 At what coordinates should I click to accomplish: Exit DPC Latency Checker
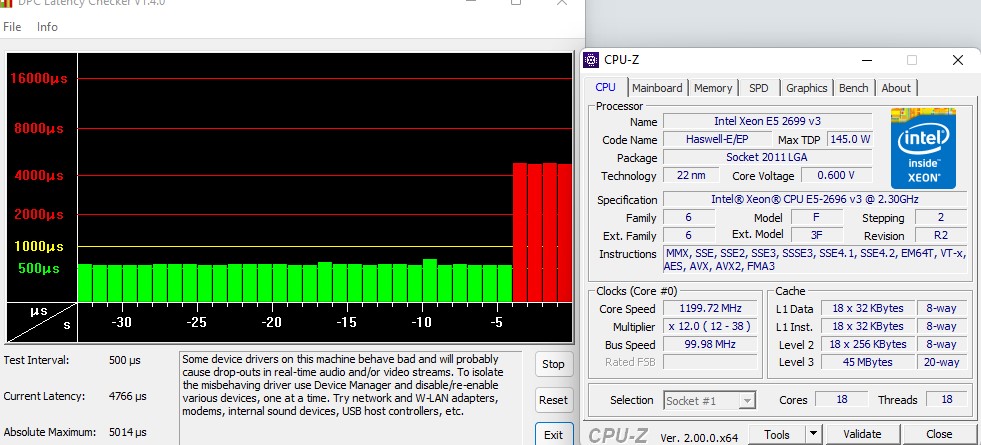click(x=553, y=435)
